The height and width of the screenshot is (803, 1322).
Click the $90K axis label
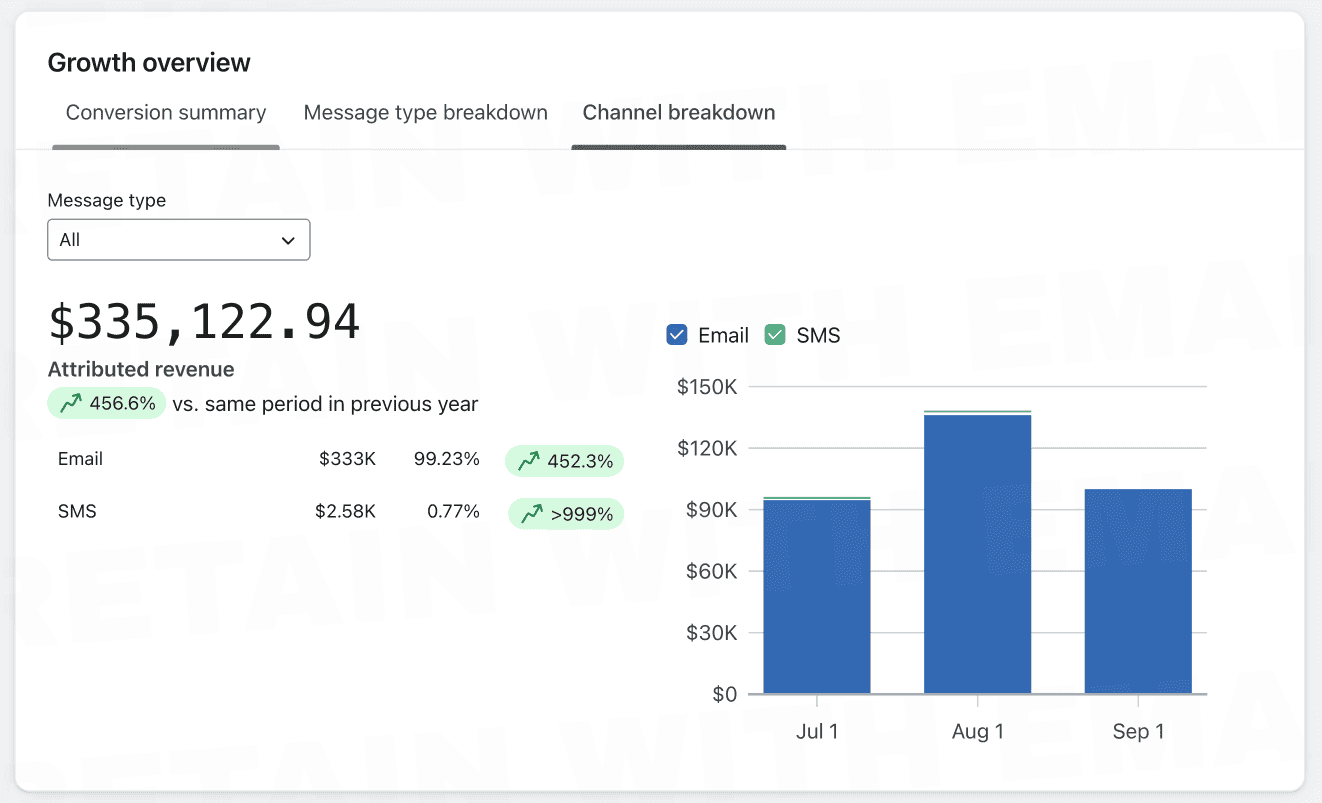pyautogui.click(x=711, y=509)
